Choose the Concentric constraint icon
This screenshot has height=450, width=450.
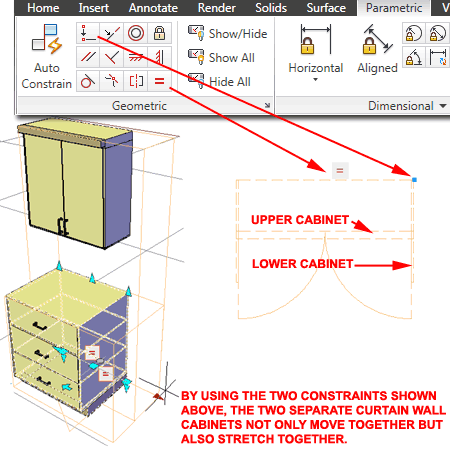pos(136,33)
